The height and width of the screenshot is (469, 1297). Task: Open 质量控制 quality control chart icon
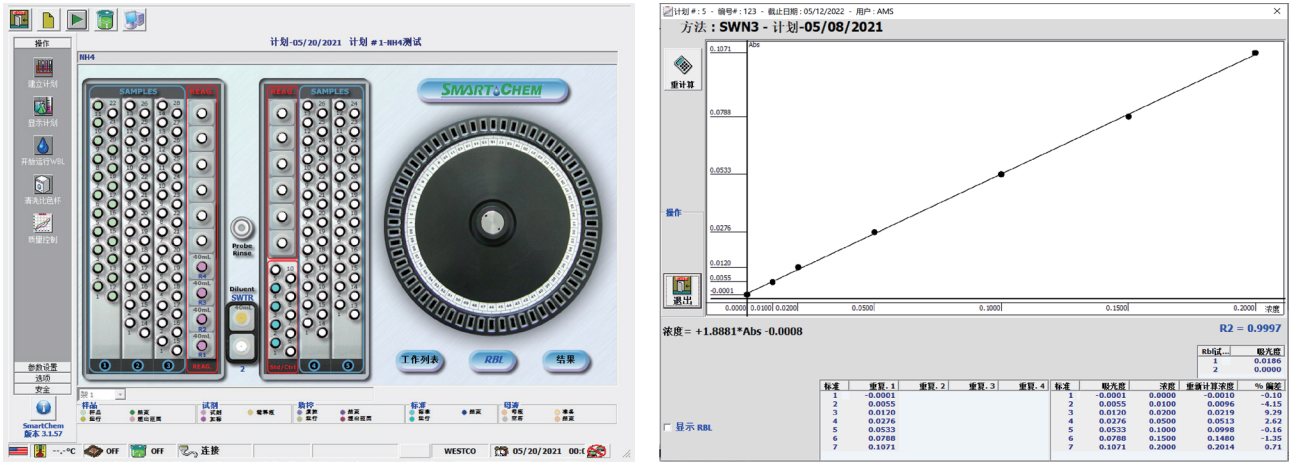(43, 223)
